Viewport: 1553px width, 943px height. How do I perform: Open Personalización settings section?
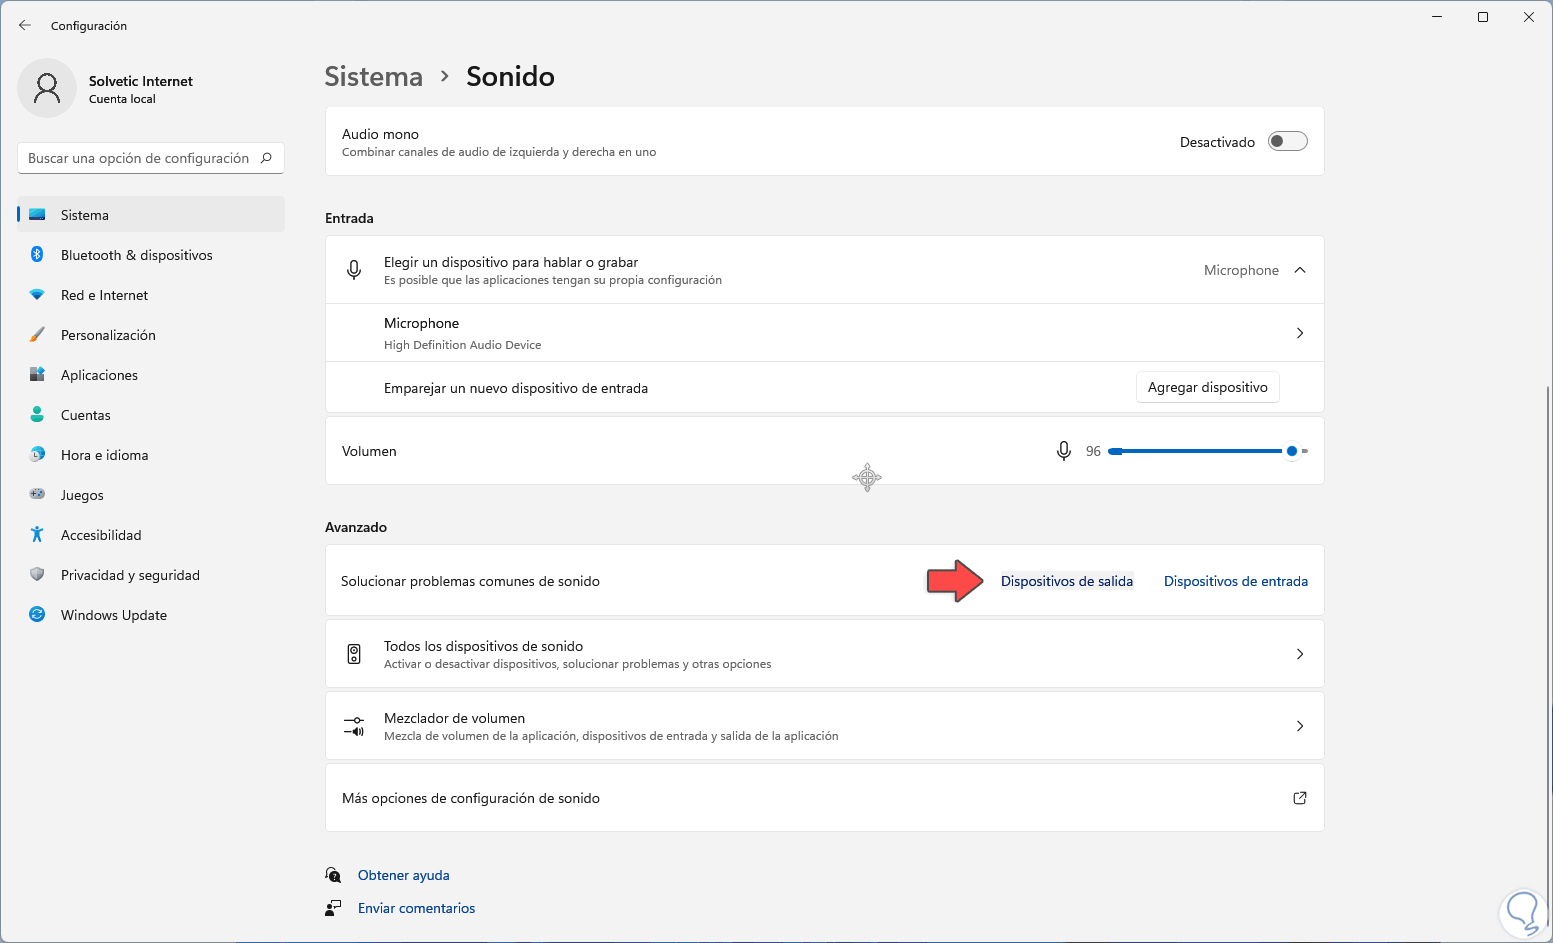coord(108,335)
